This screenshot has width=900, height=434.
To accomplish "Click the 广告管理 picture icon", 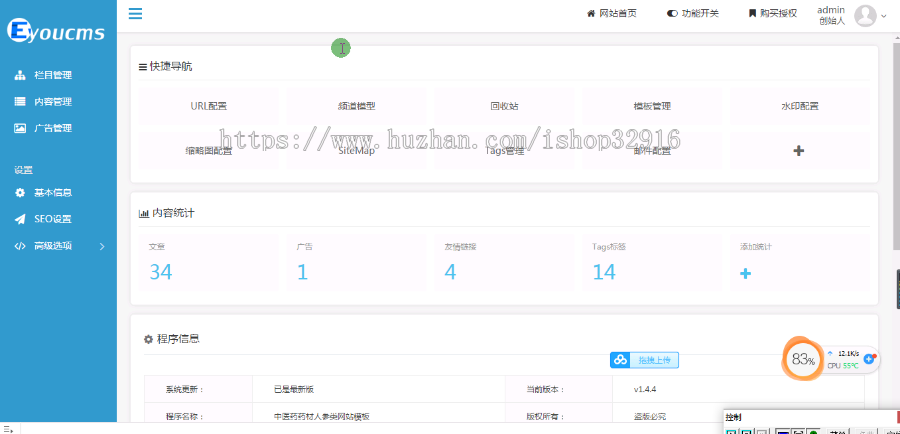I will [x=20, y=128].
